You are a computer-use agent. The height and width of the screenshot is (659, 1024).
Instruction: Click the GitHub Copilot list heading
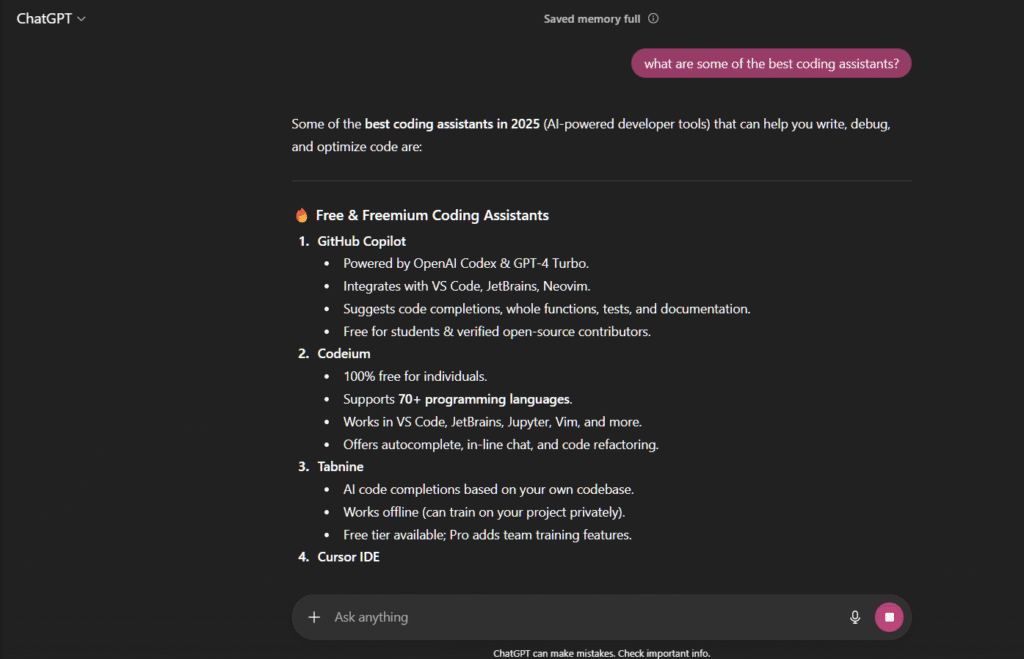coord(361,242)
